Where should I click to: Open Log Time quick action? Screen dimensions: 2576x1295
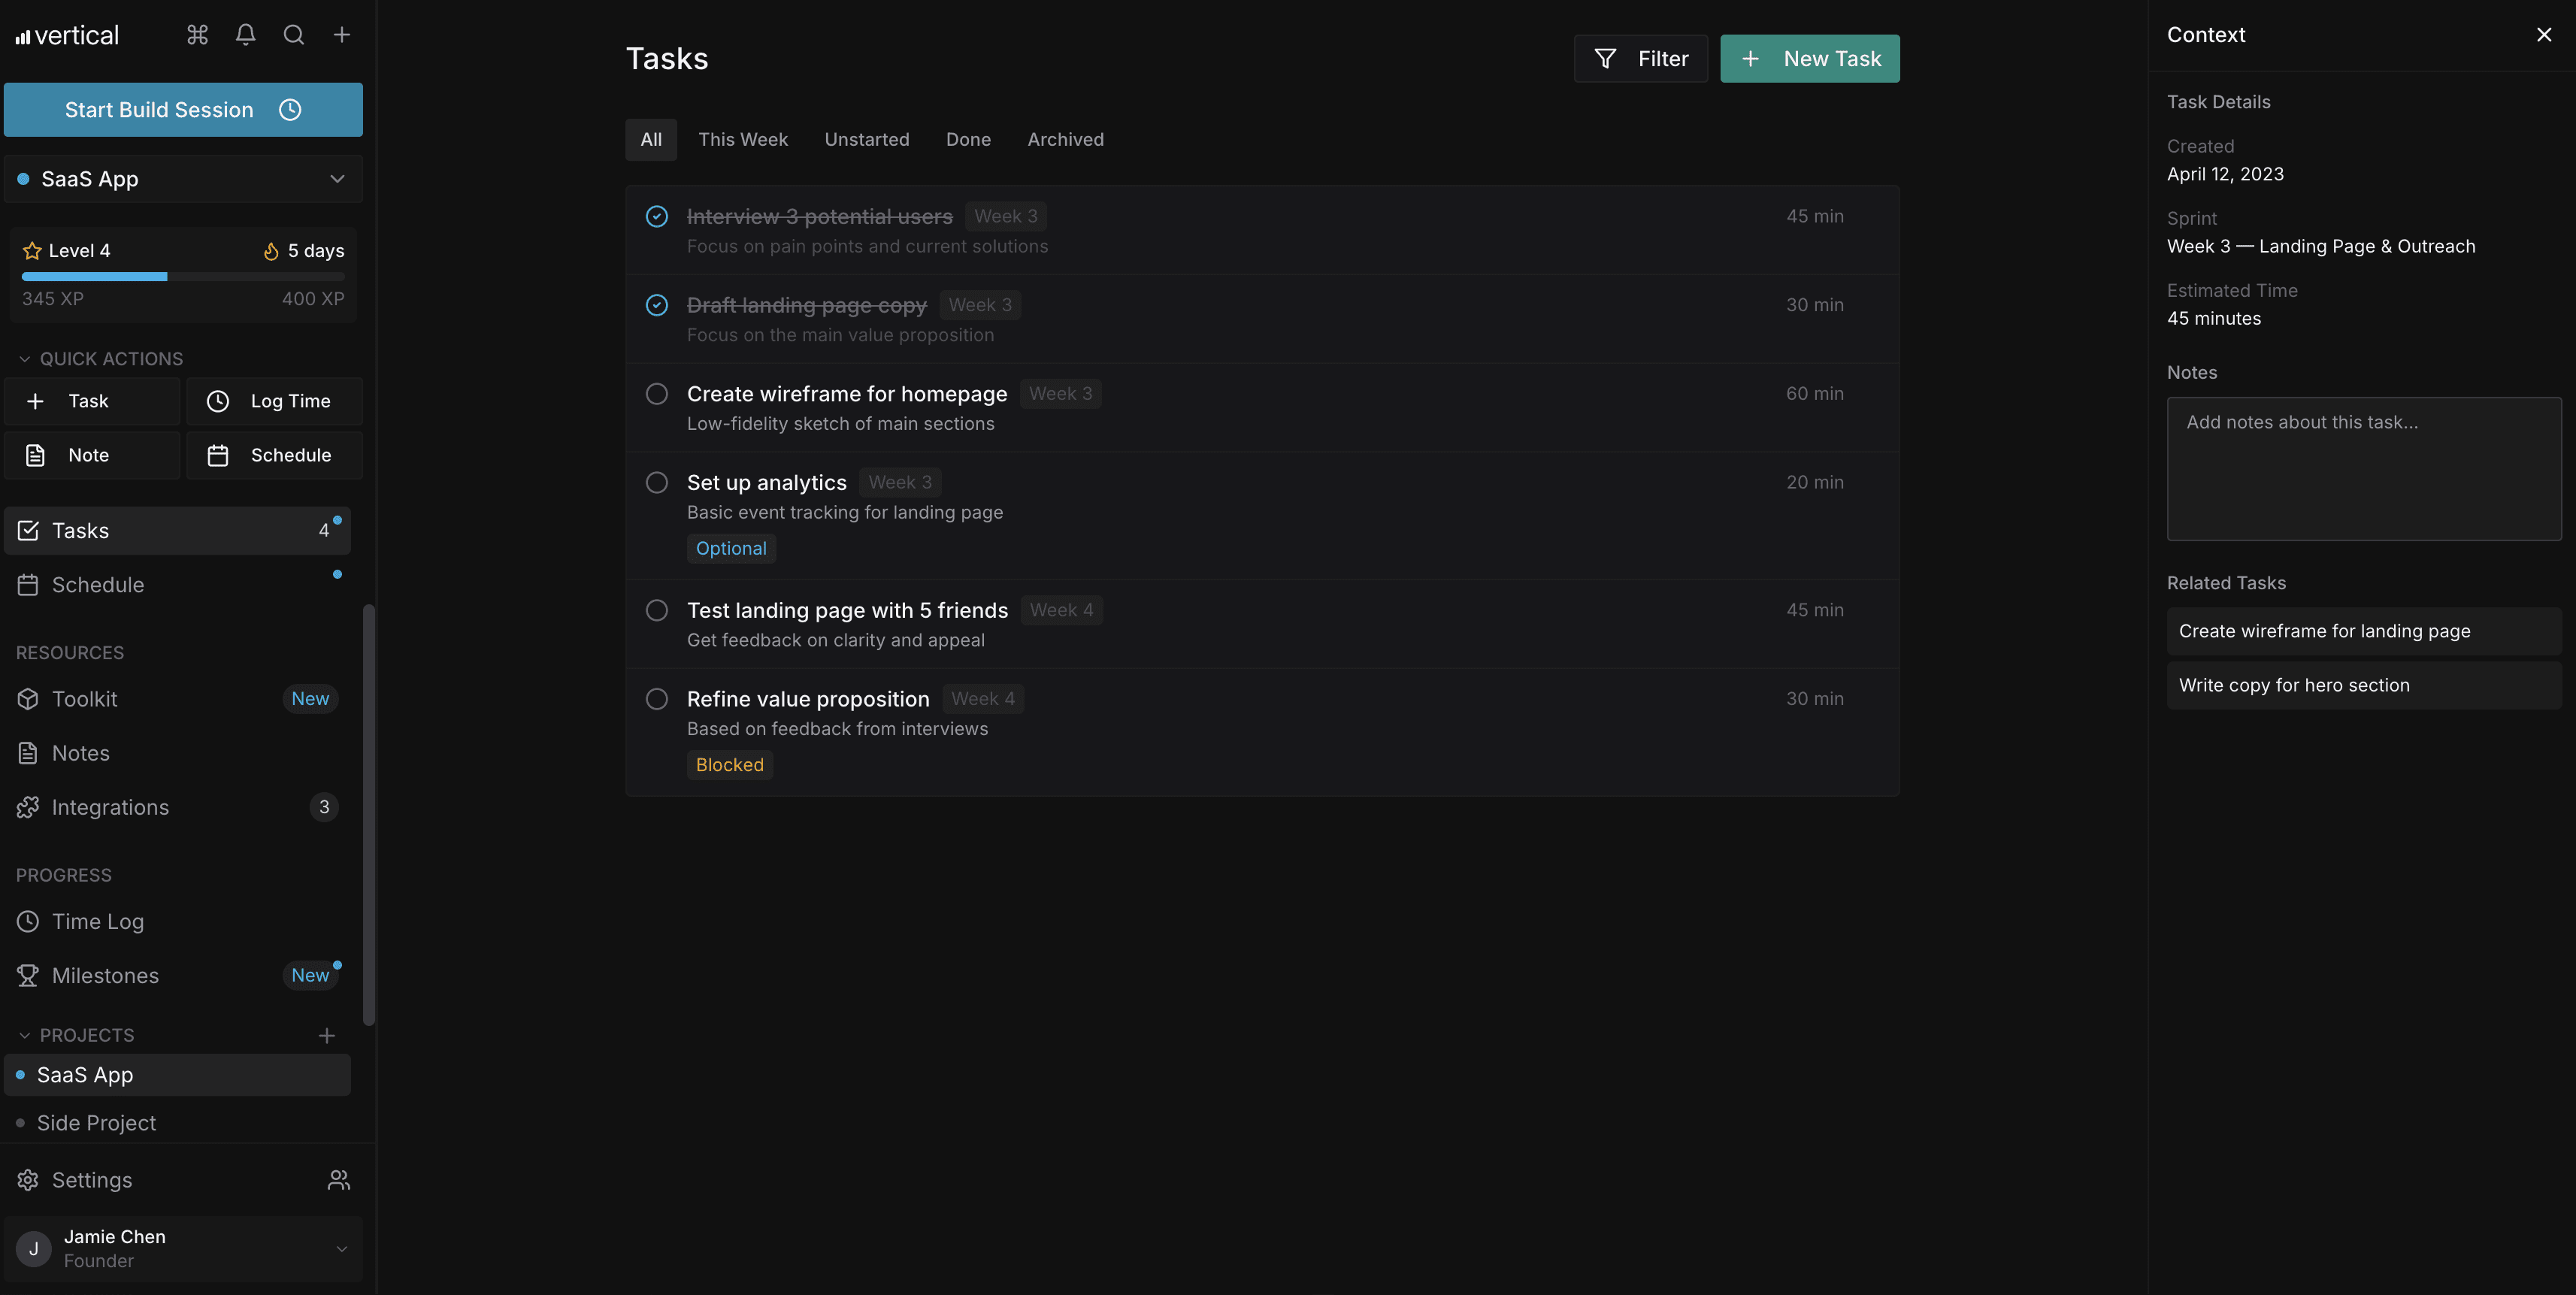click(x=274, y=401)
